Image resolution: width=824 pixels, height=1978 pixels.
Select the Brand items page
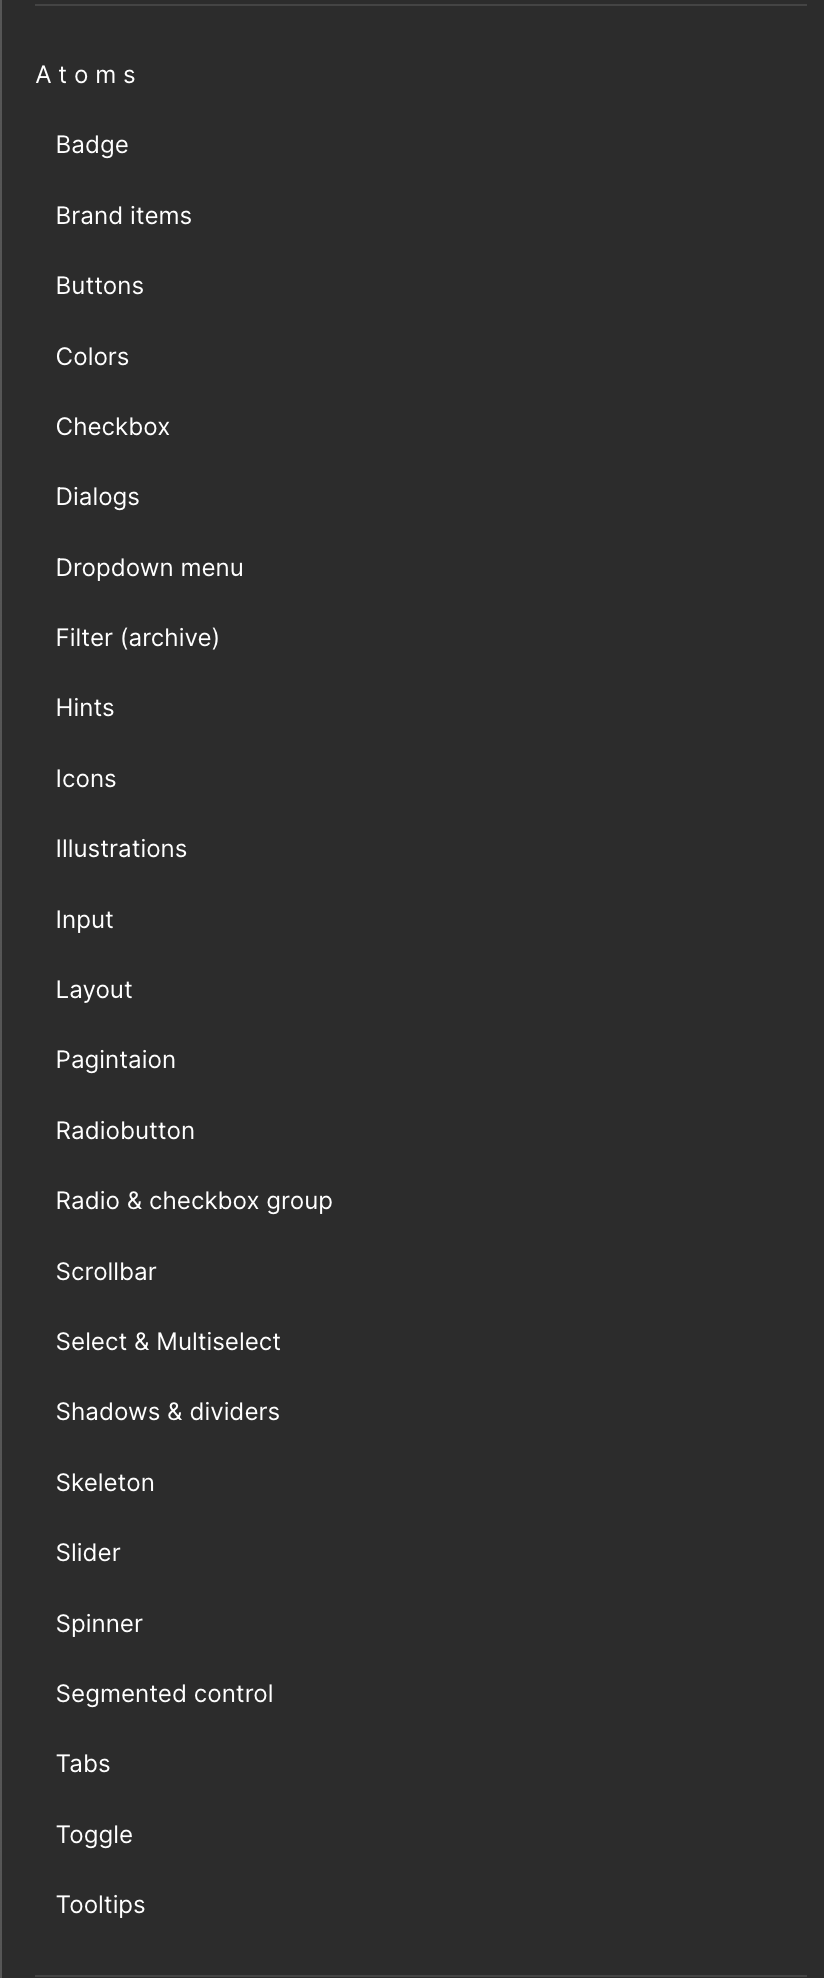tap(123, 216)
